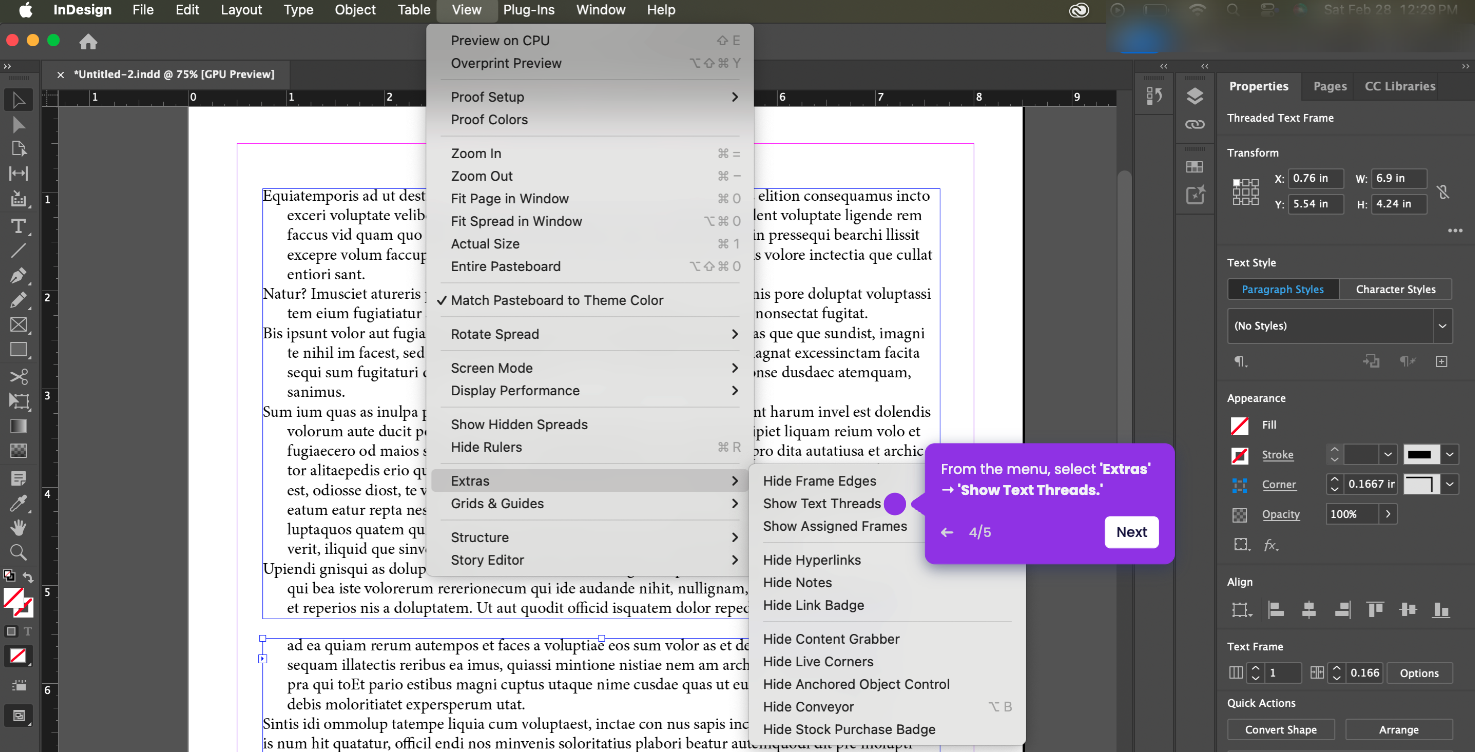The image size is (1475, 752).
Task: Click the Arrange button
Action: tap(1398, 730)
